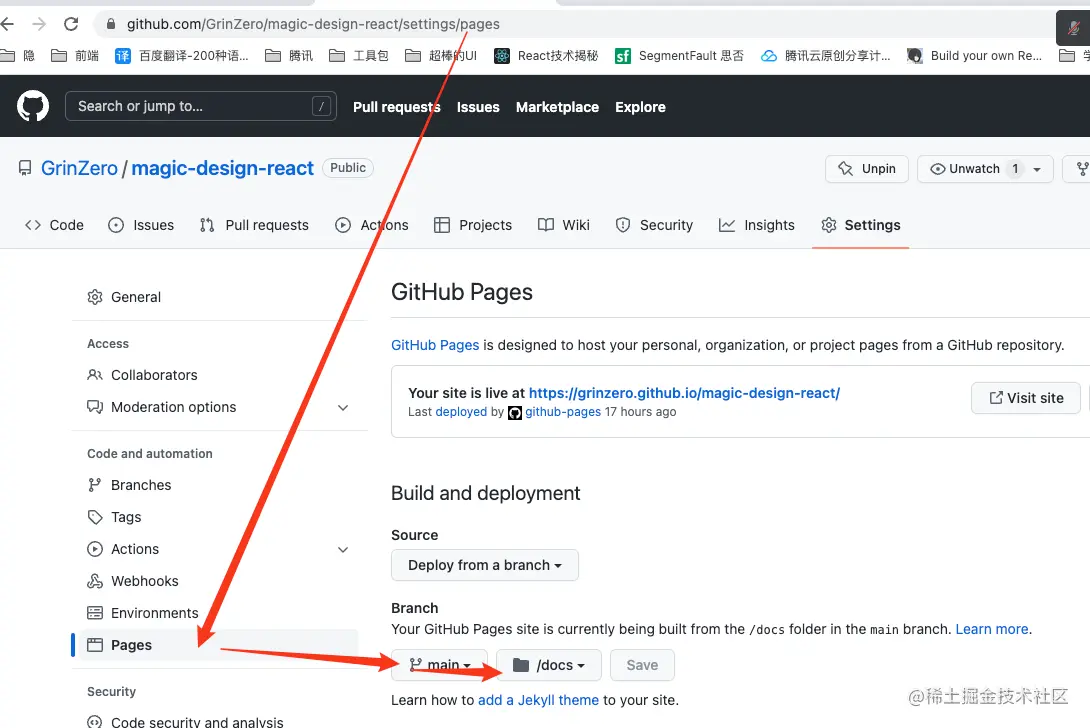Open Explore in the top header
The height and width of the screenshot is (728, 1090).
pos(640,107)
